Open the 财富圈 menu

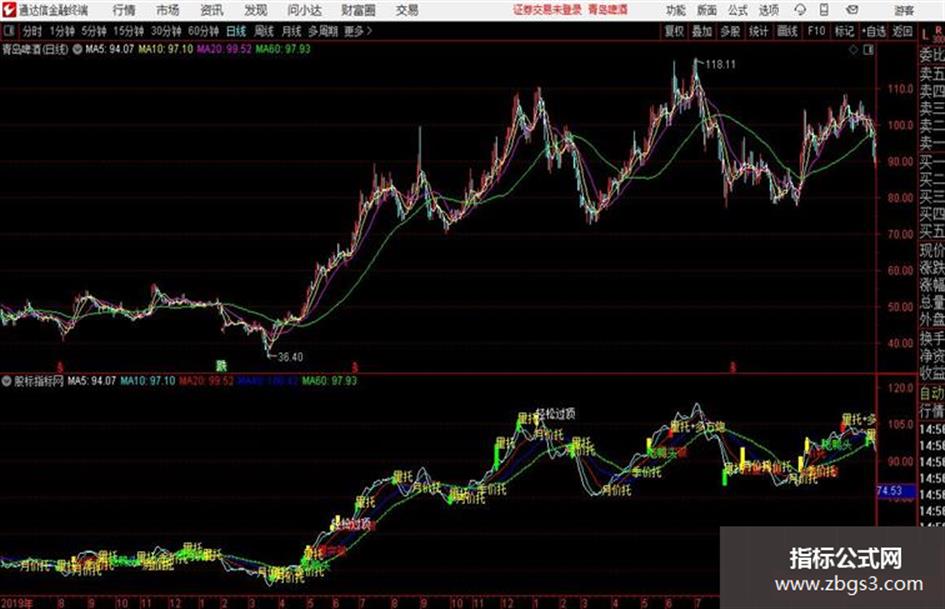tap(358, 10)
